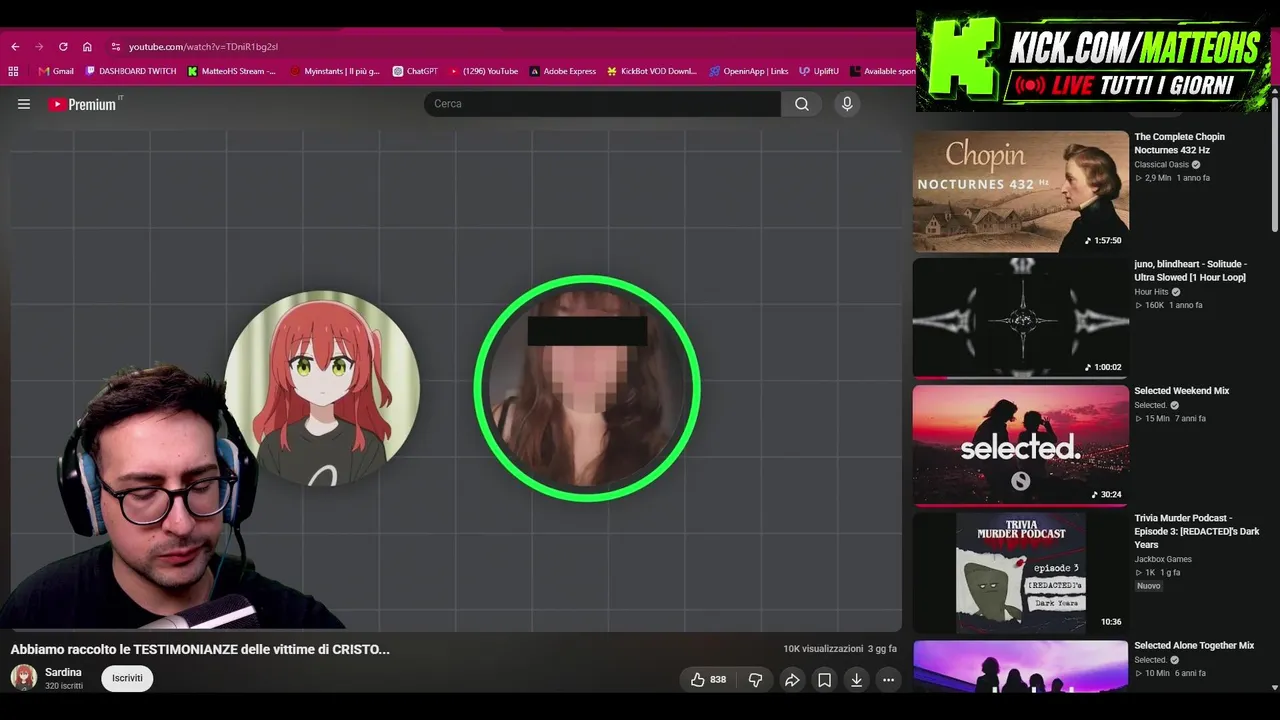Viewport: 1280px width, 720px height.
Task: Open the YouTube hamburger guide menu
Action: click(24, 104)
